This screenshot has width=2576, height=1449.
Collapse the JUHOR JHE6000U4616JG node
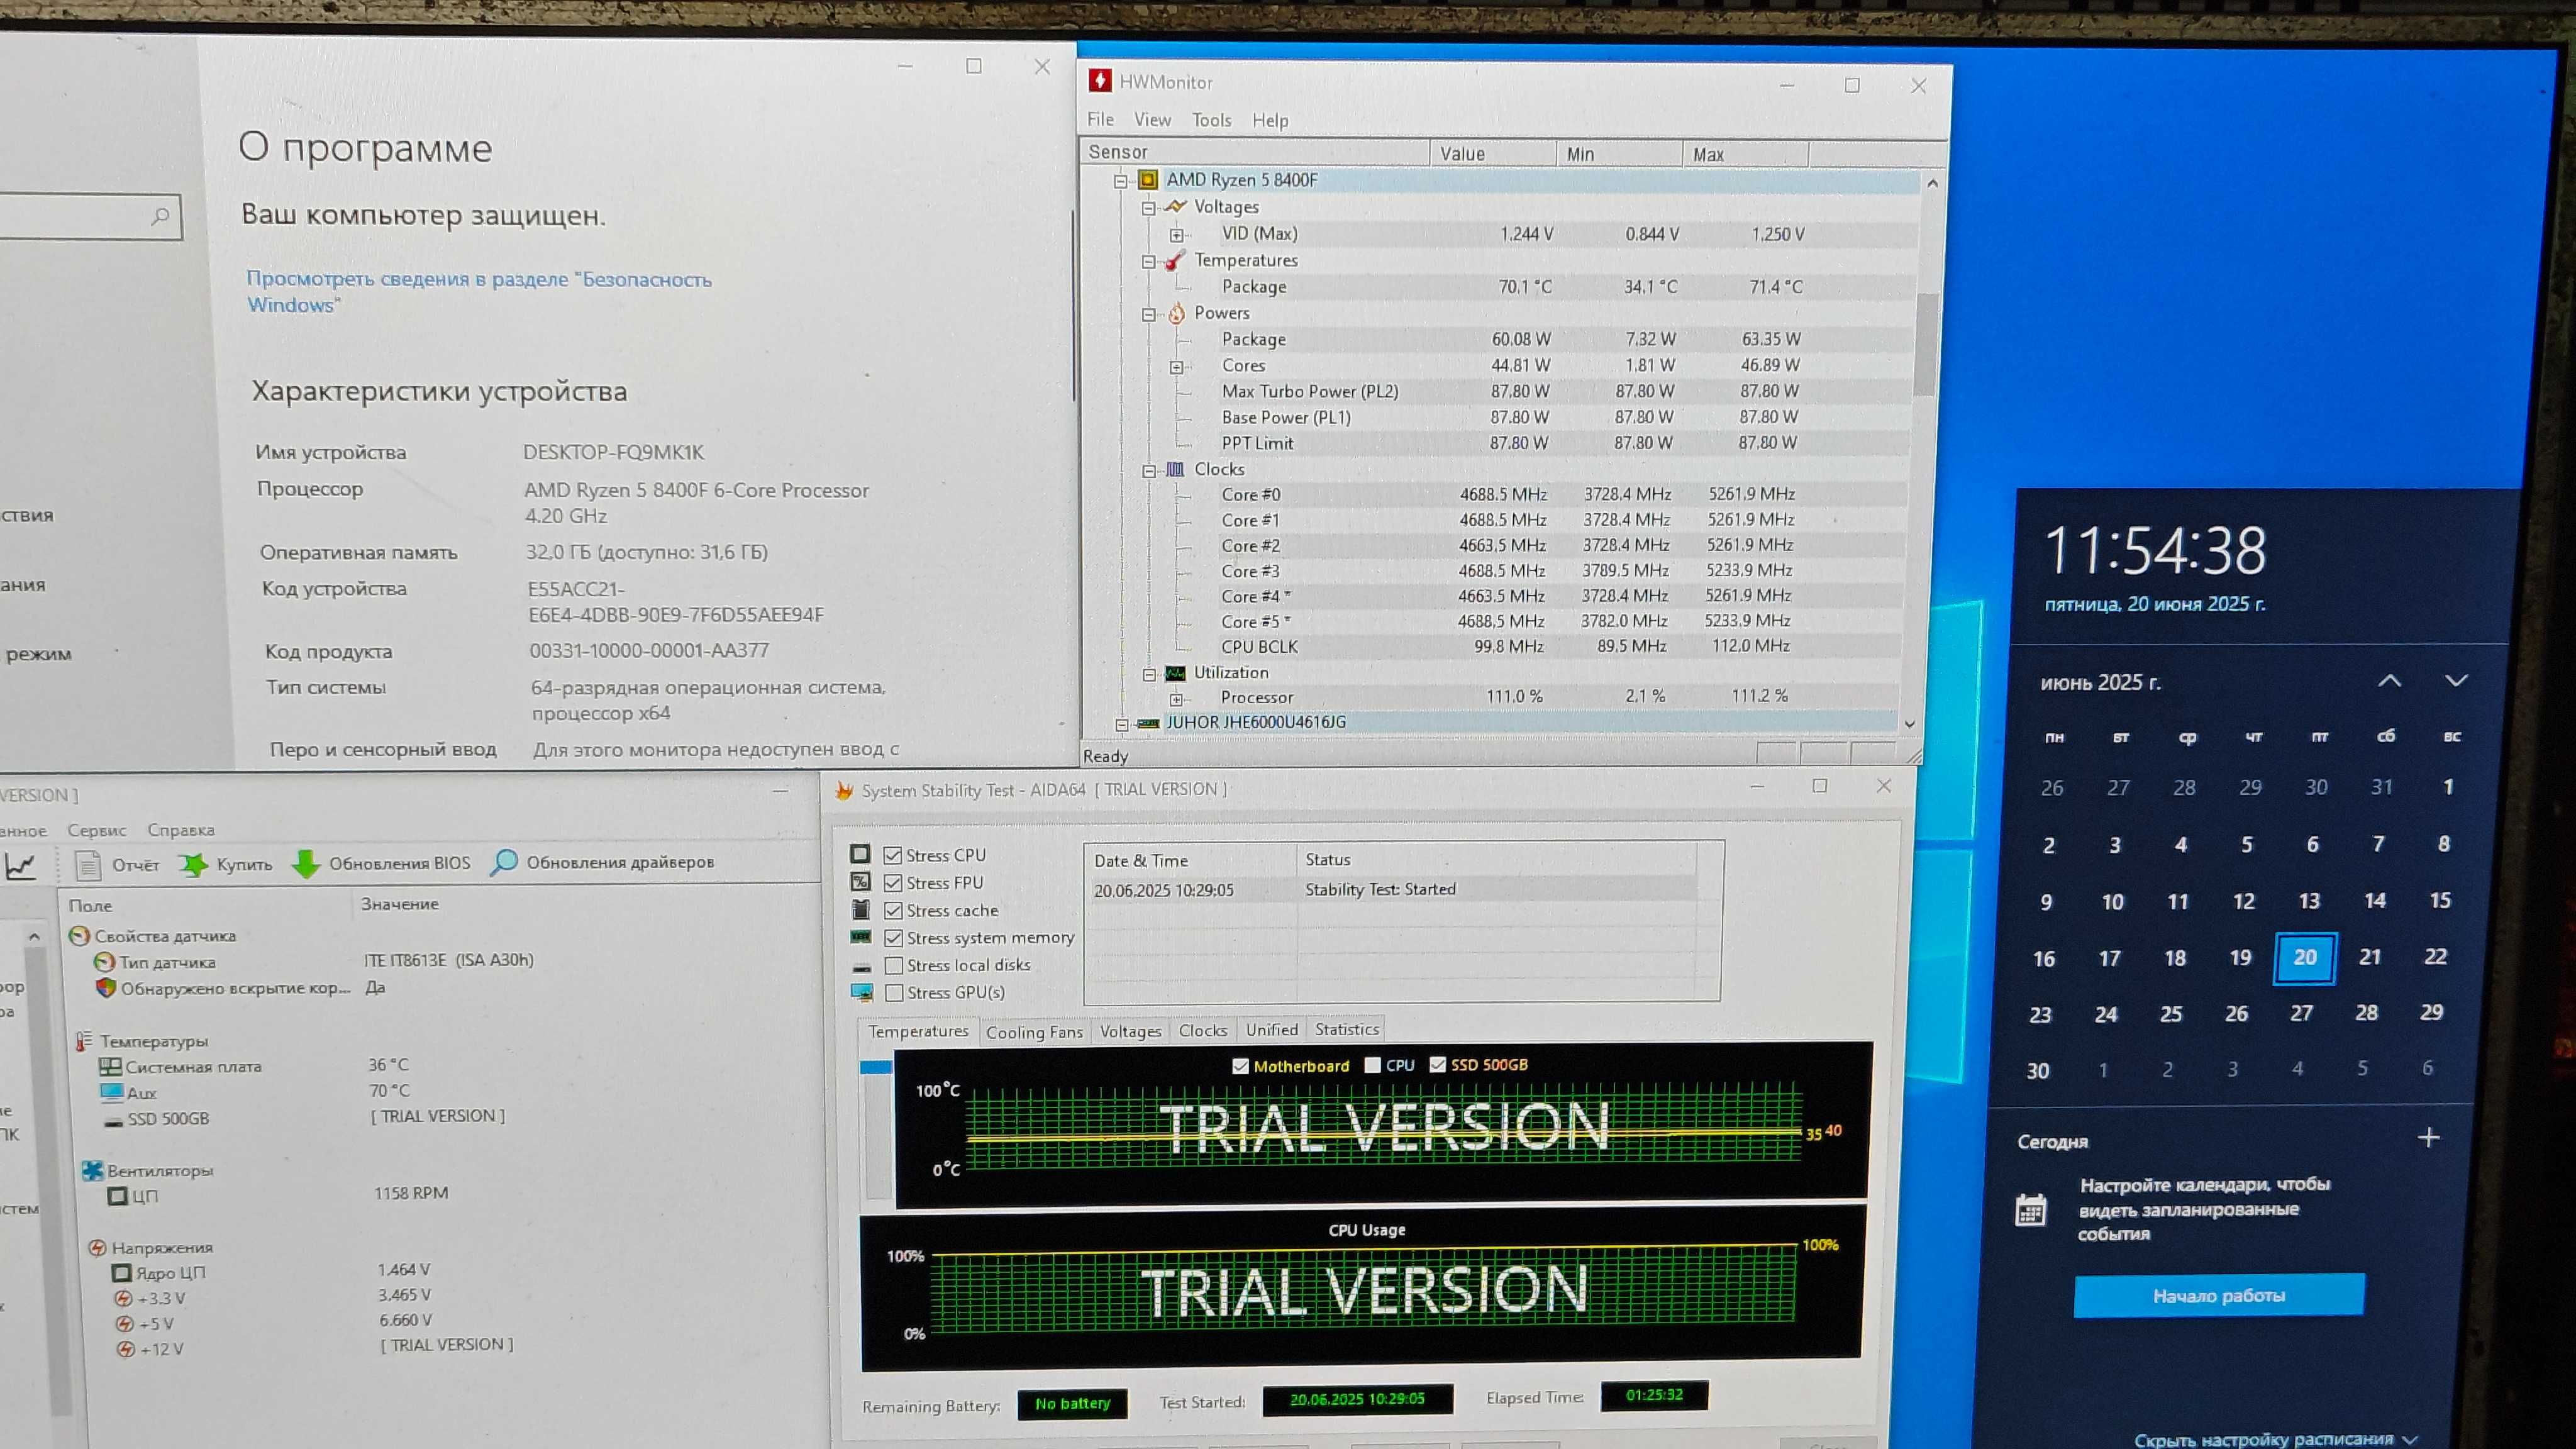pos(1121,724)
